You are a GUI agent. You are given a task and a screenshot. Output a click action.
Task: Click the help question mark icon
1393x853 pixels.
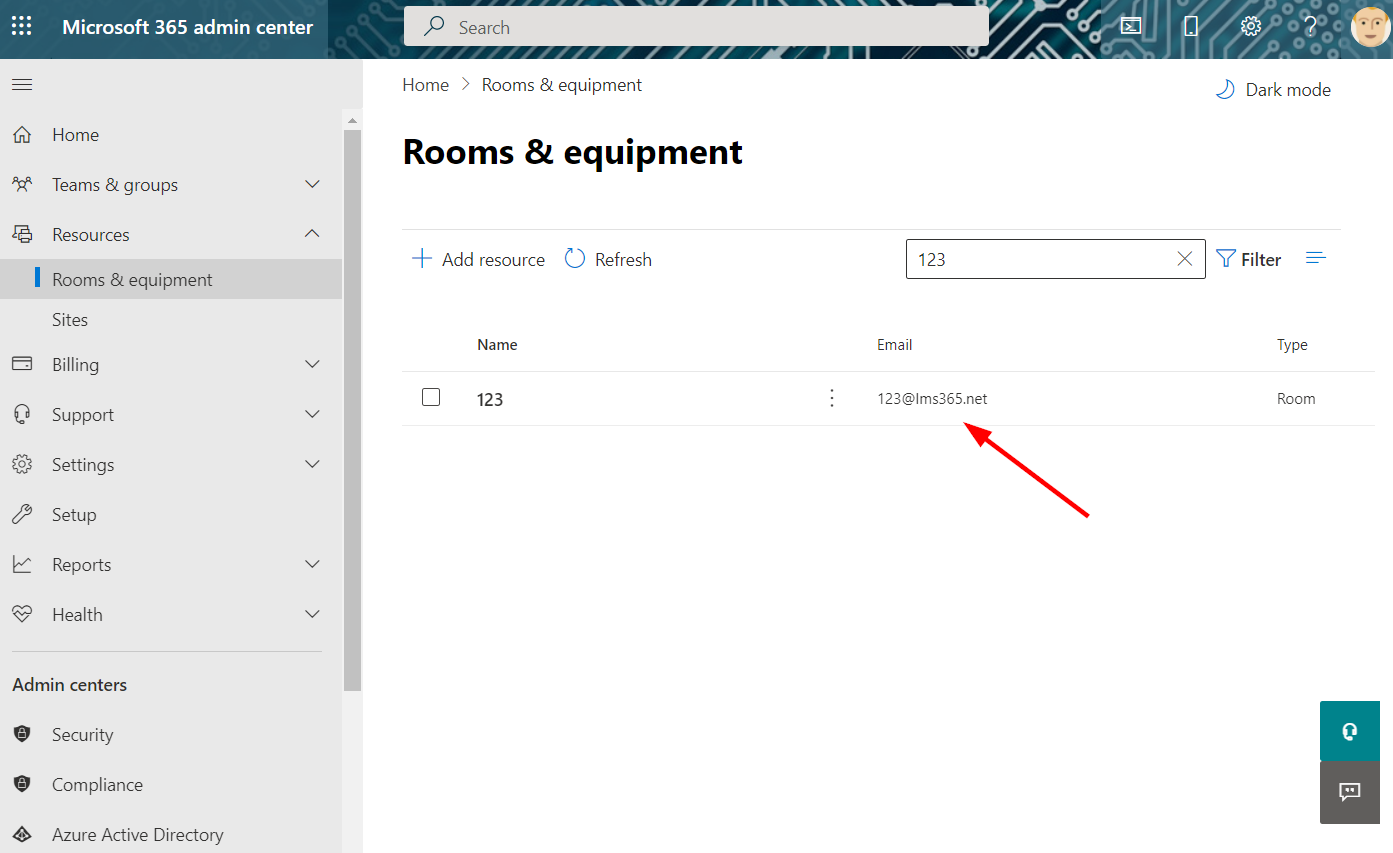coord(1309,27)
